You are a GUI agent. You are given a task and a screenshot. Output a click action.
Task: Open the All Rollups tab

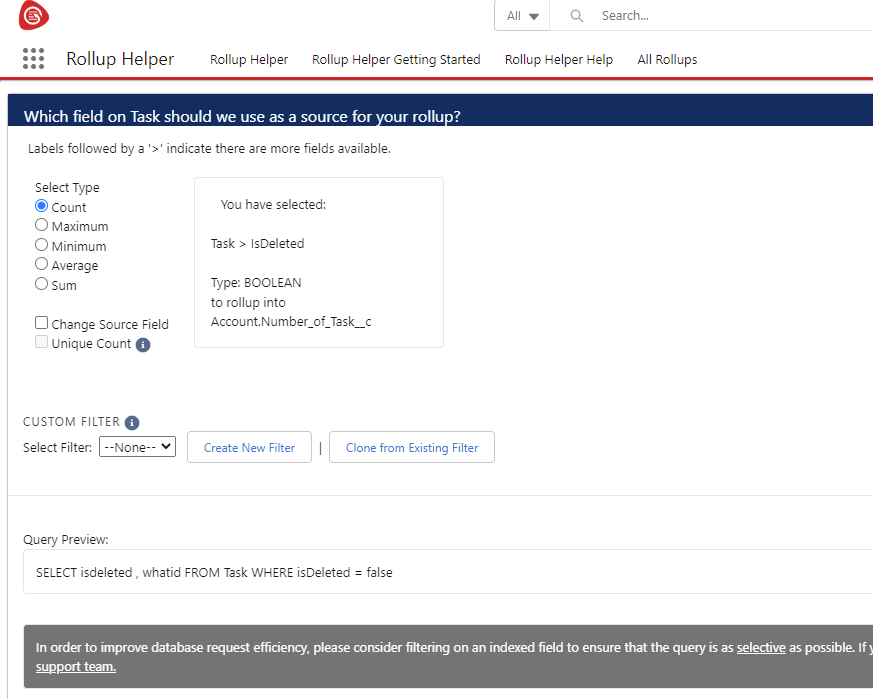coord(667,60)
